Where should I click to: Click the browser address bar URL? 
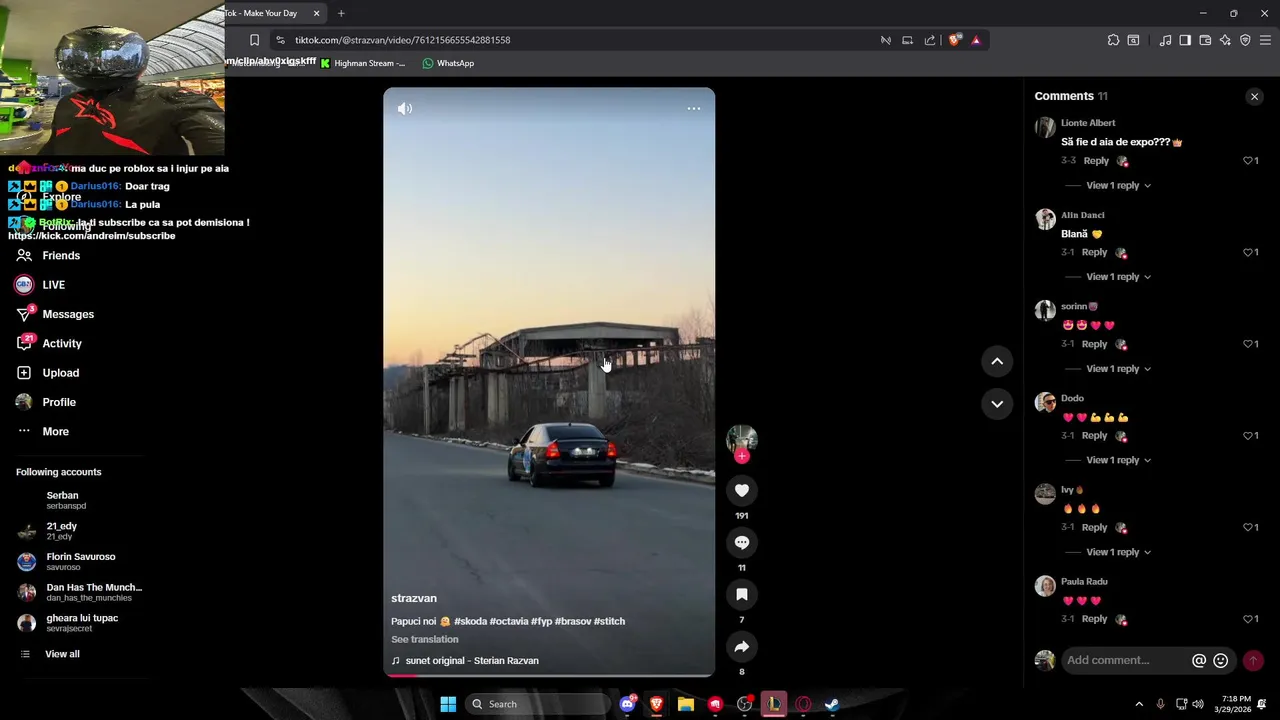click(402, 40)
